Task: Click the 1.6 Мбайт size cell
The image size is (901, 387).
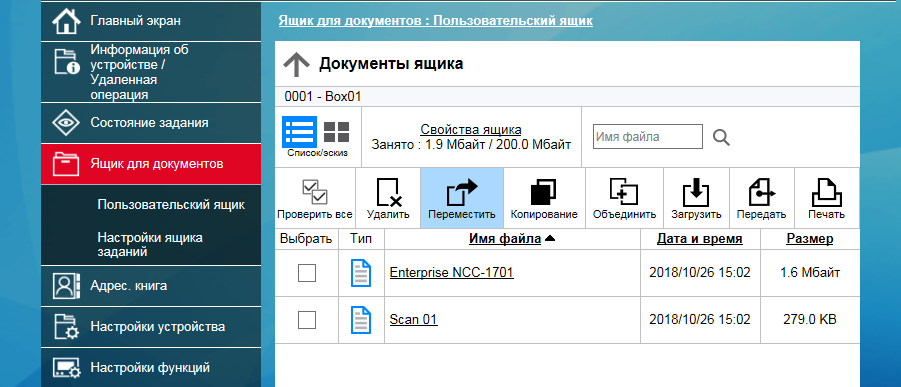Action: pos(810,273)
